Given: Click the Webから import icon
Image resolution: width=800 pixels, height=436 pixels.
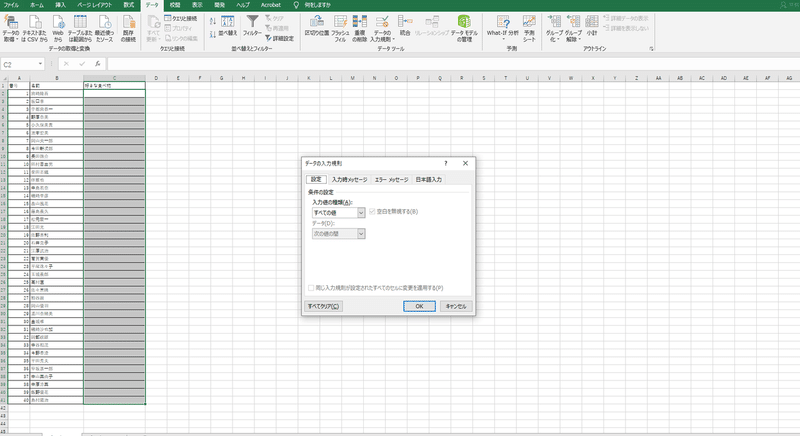Looking at the screenshot, I should (x=58, y=29).
